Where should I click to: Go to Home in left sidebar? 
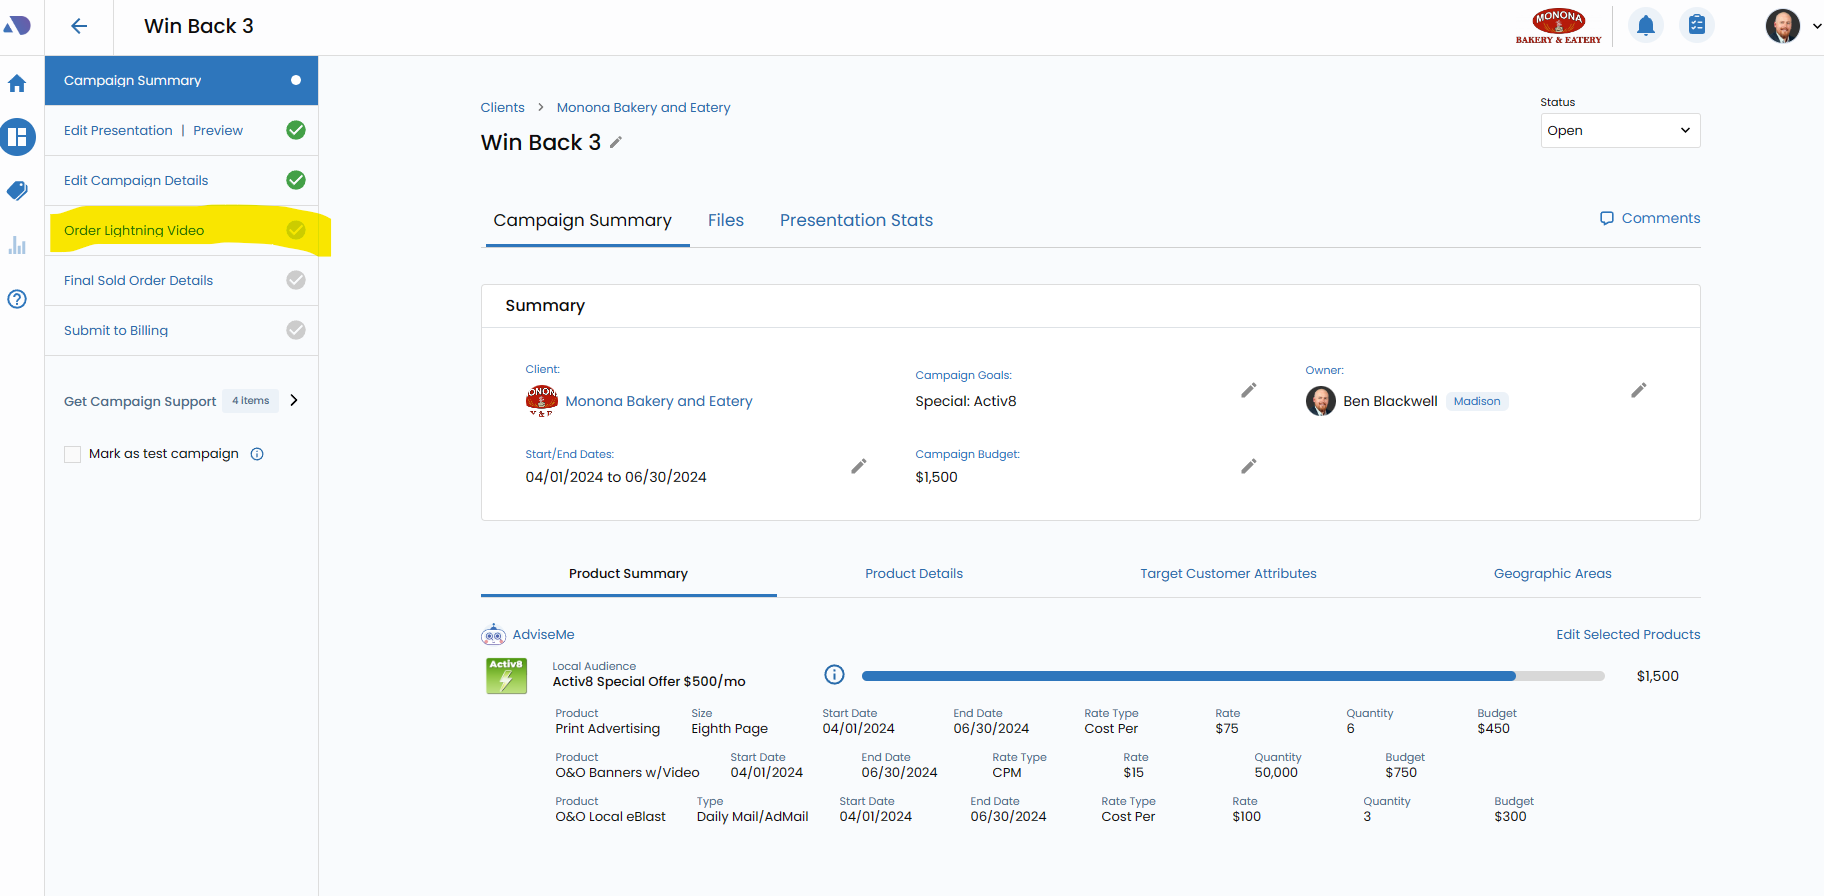pyautogui.click(x=17, y=84)
